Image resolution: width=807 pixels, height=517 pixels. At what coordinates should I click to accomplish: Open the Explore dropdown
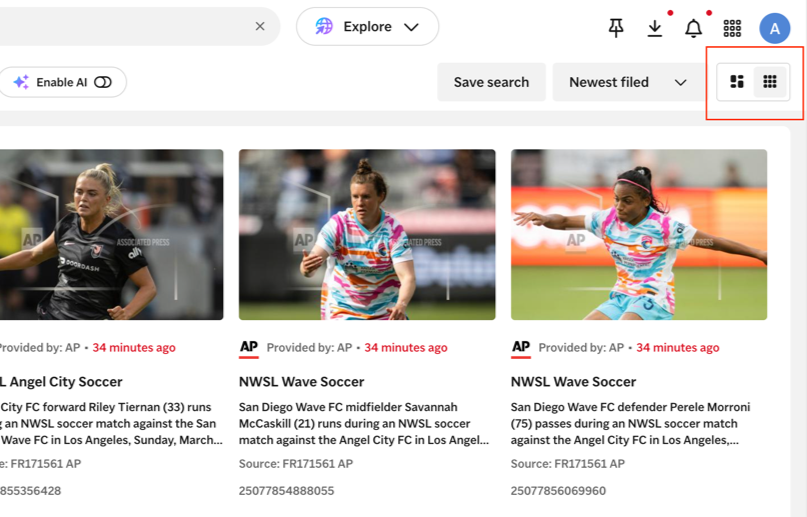tap(367, 26)
